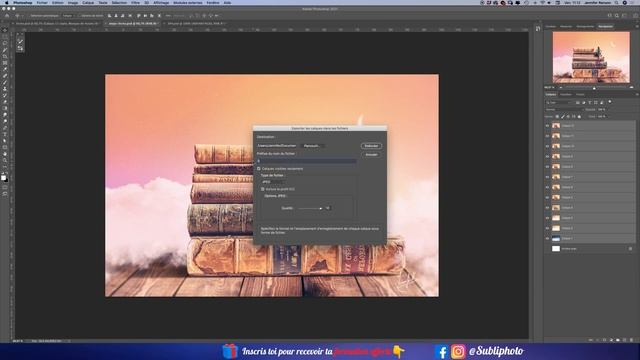This screenshot has height=360, width=640.
Task: Click the search icon in options bar
Action: point(617,16)
